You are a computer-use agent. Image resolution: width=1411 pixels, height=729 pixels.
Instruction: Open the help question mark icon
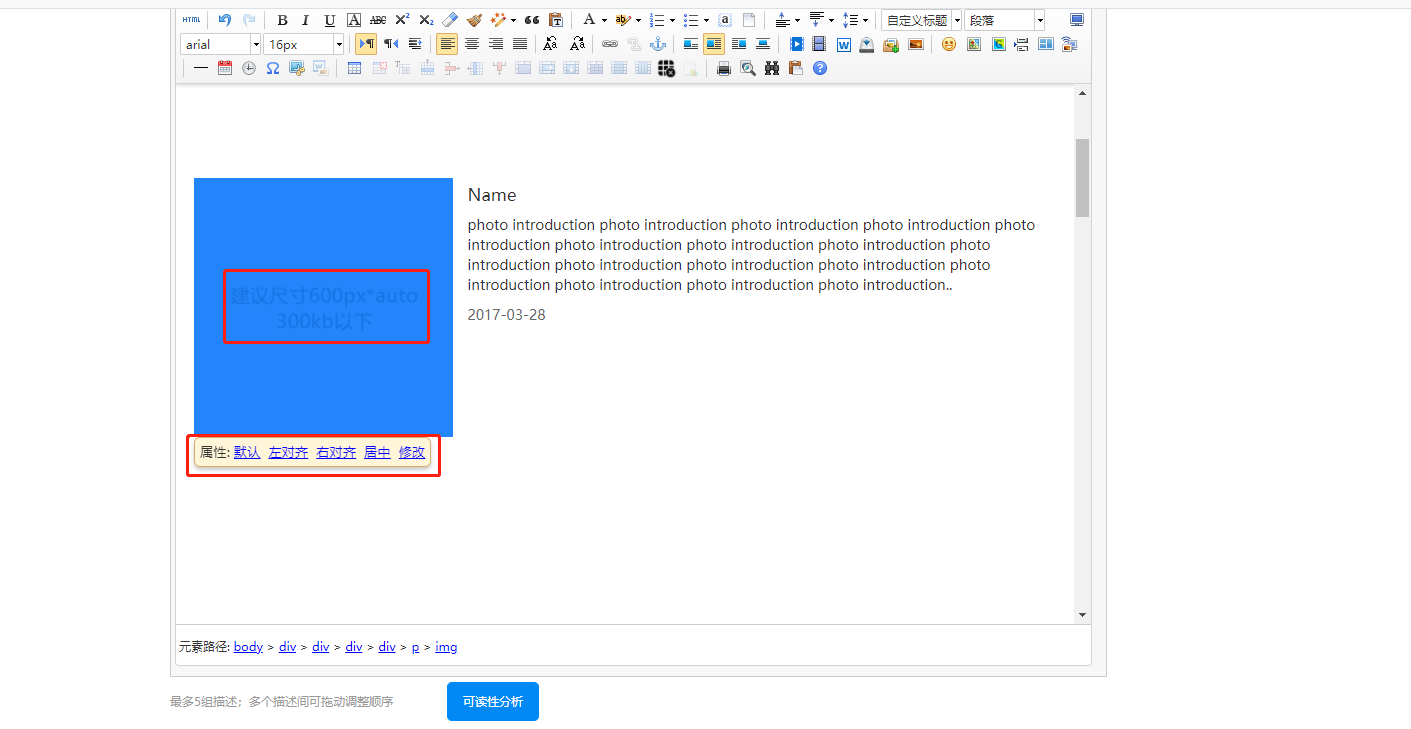coord(820,68)
